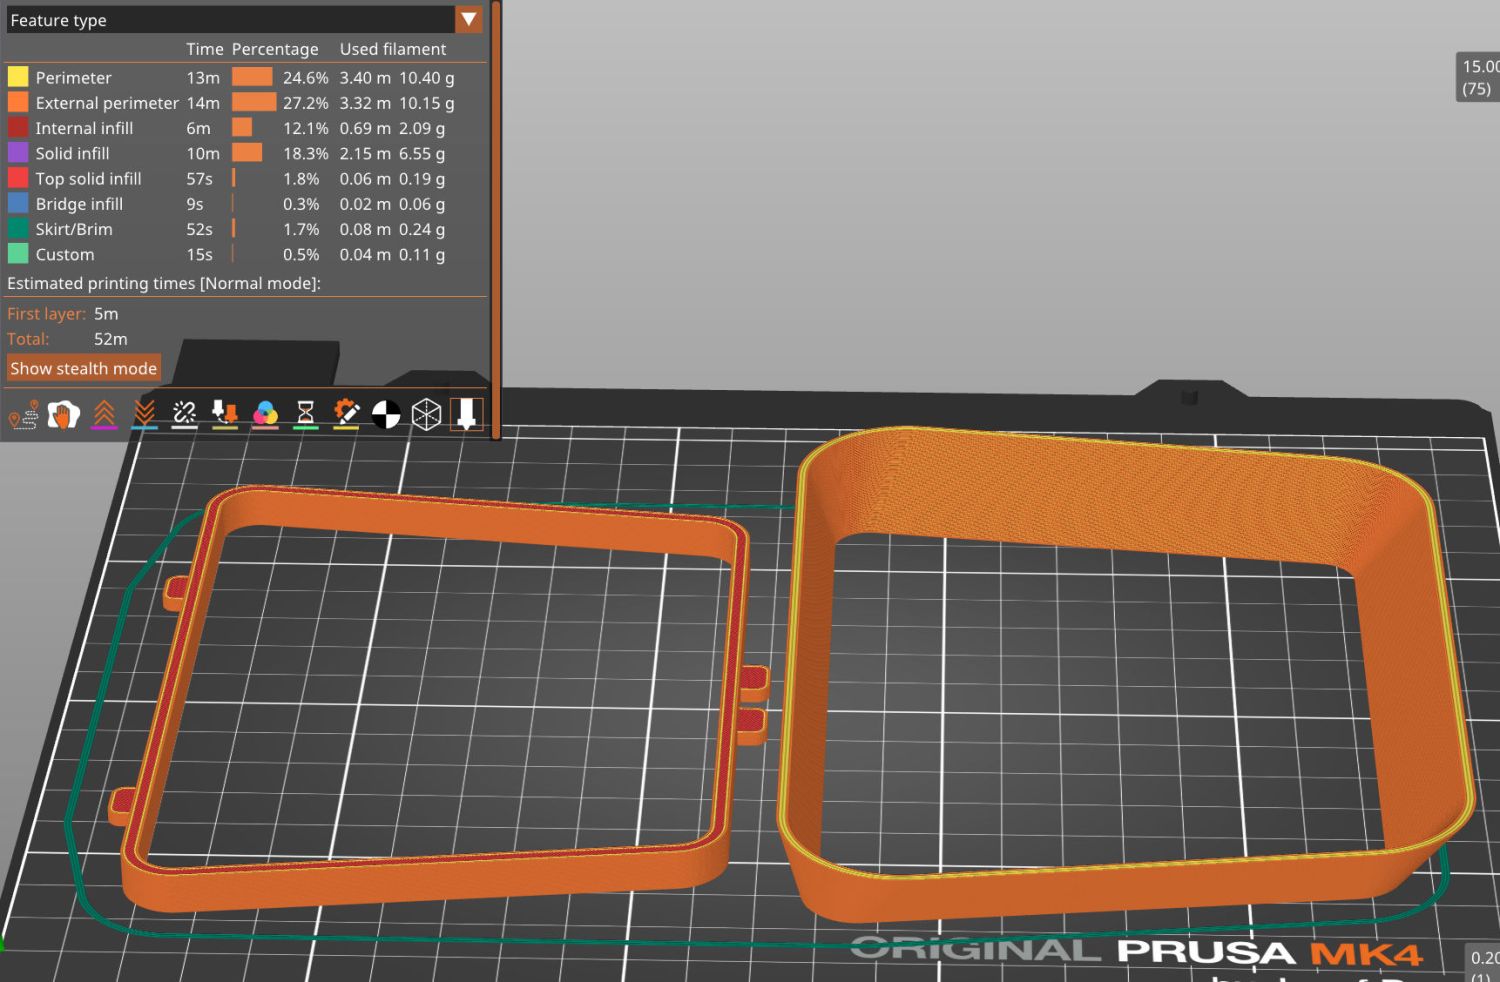Toggle tool changes icon
This screenshot has height=982, width=1500.
(225, 414)
